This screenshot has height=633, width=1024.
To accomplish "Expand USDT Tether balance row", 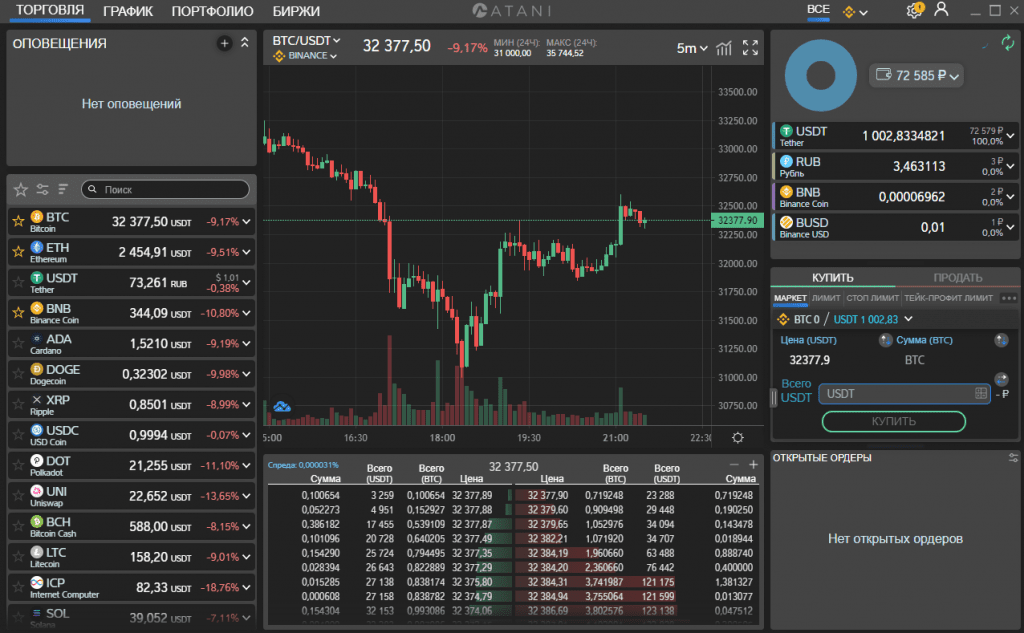I will point(1010,136).
